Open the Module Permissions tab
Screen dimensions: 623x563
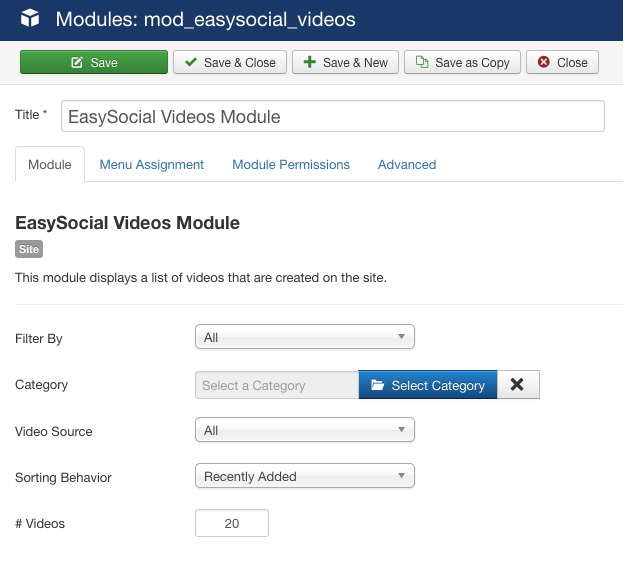click(291, 164)
